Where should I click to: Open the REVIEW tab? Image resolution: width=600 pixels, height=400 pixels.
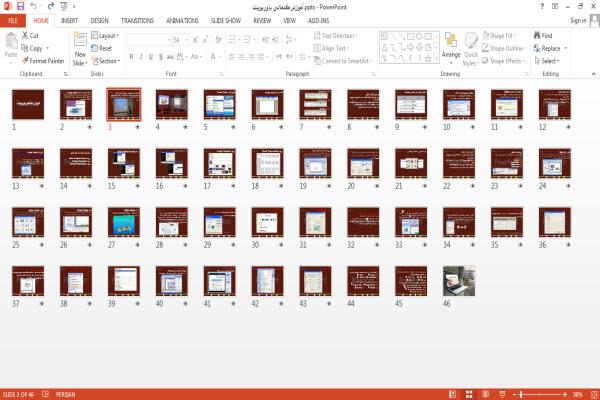[x=262, y=21]
